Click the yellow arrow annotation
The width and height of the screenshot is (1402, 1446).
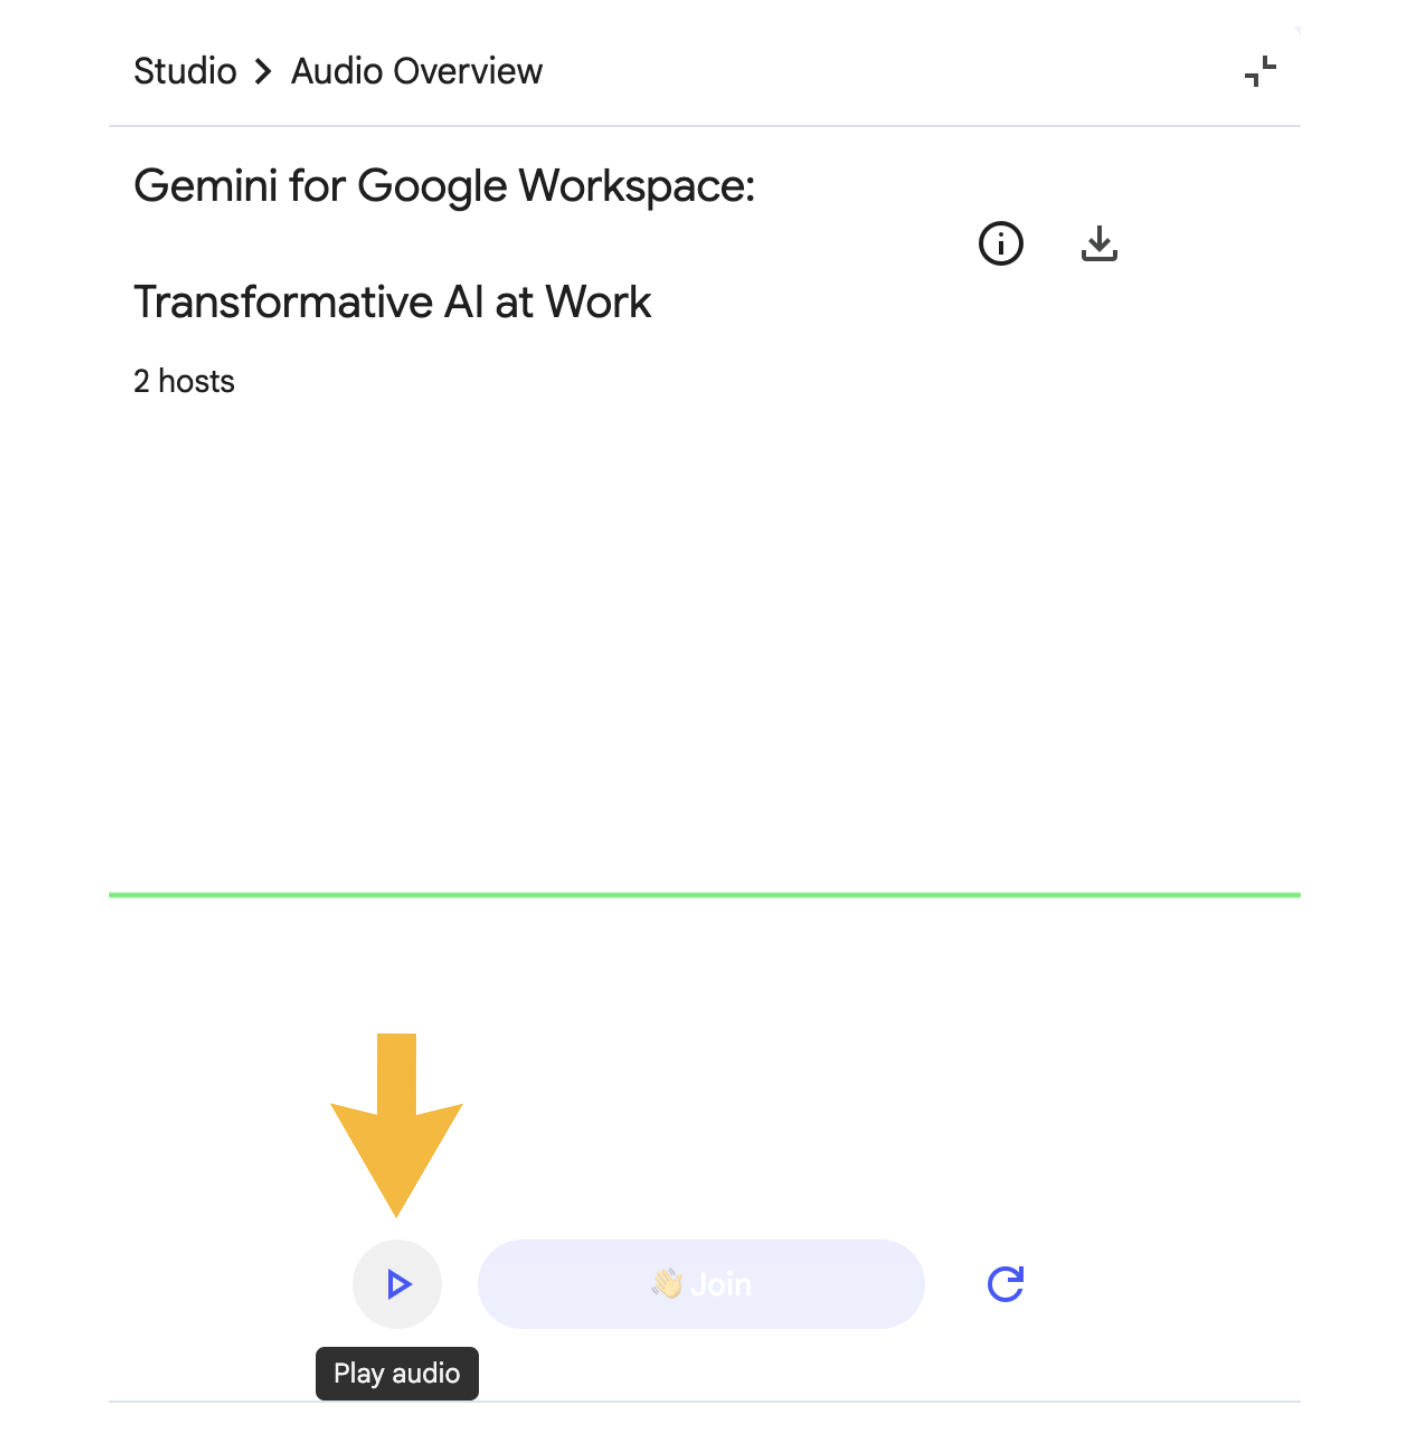point(397,1124)
